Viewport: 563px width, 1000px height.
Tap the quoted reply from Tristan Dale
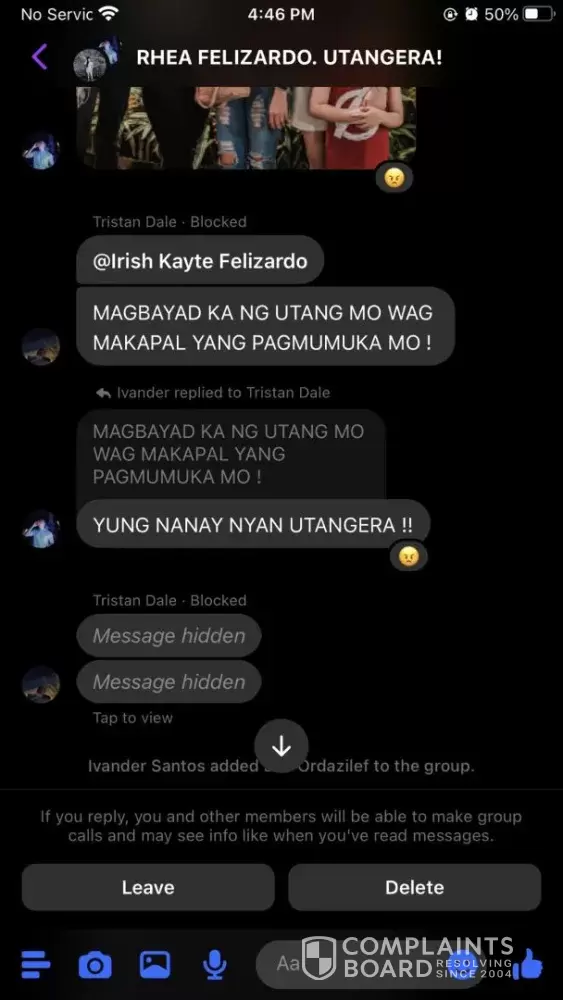point(231,454)
